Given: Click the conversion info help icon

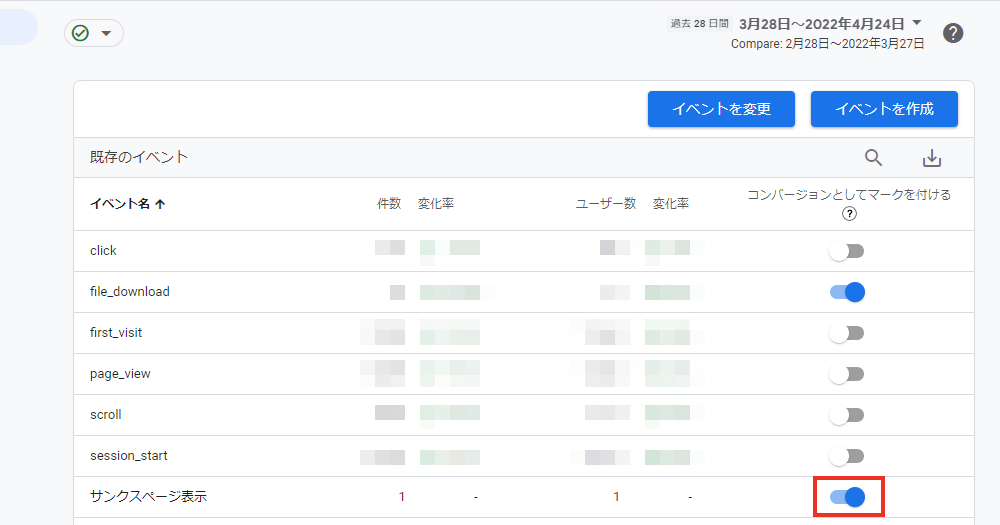Looking at the screenshot, I should coord(849,214).
